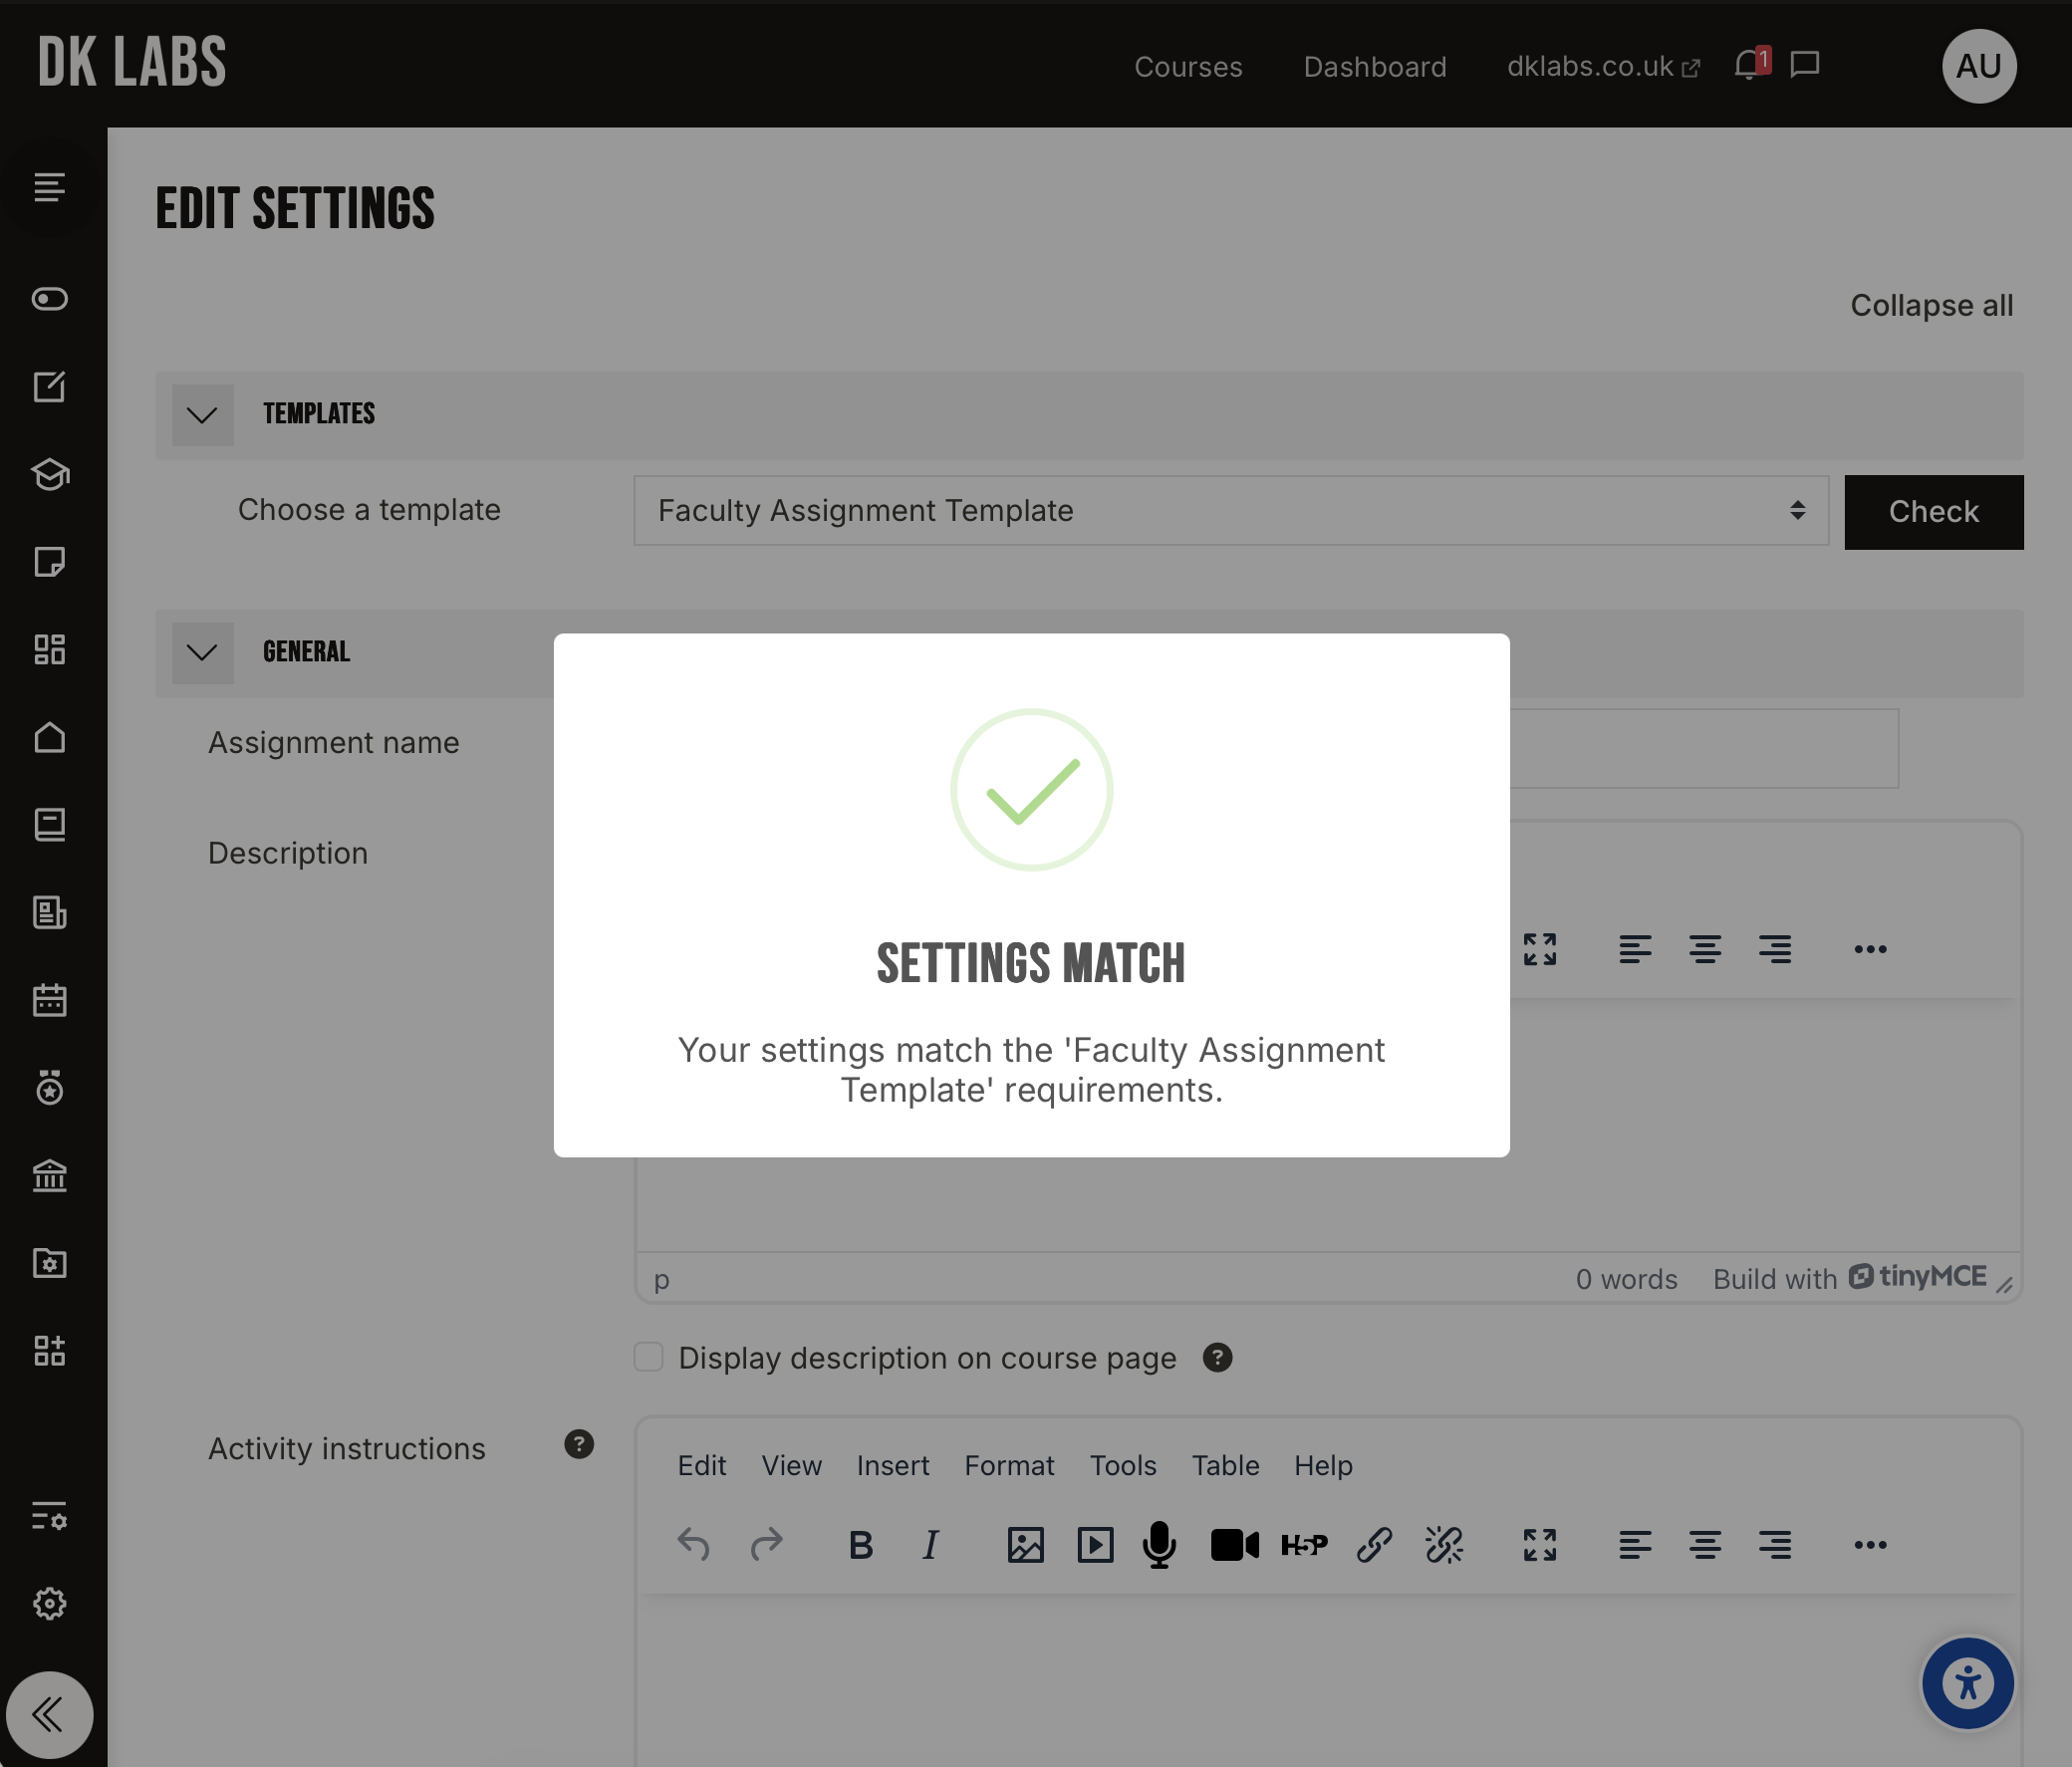Redo in the Activity instructions editor

point(766,1545)
